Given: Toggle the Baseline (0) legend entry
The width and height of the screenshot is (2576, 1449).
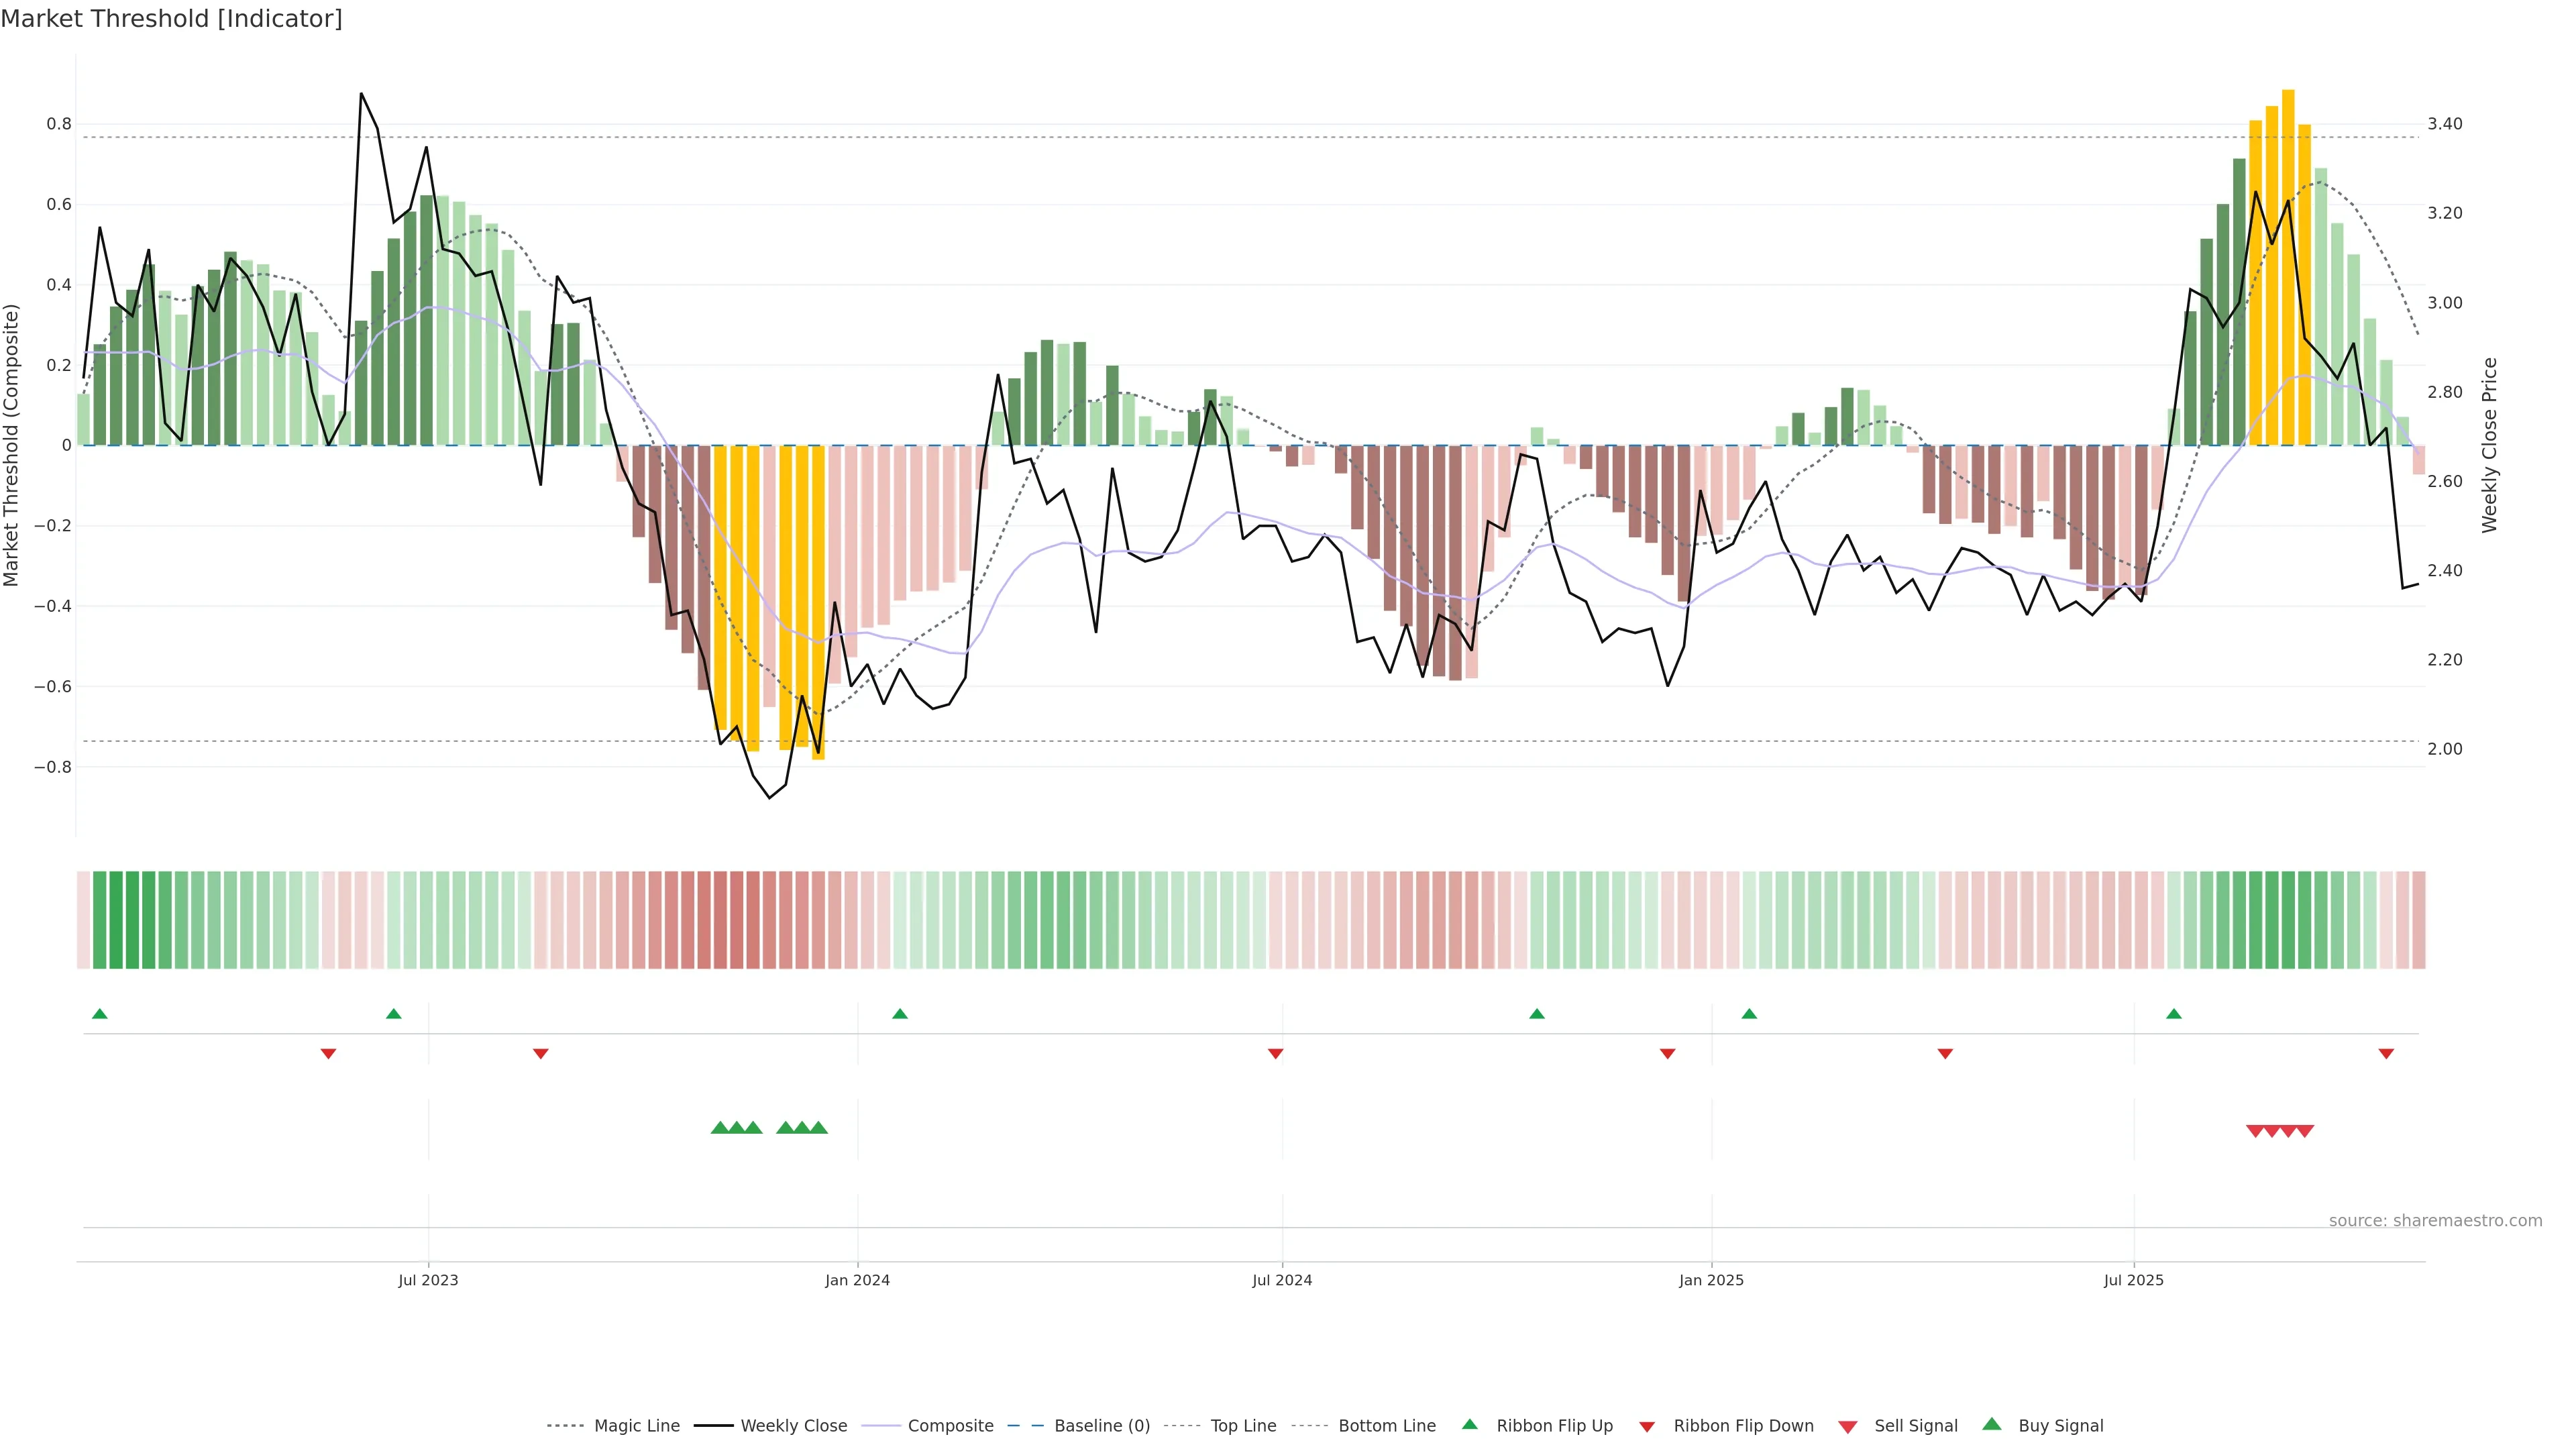Looking at the screenshot, I should click(1102, 1426).
